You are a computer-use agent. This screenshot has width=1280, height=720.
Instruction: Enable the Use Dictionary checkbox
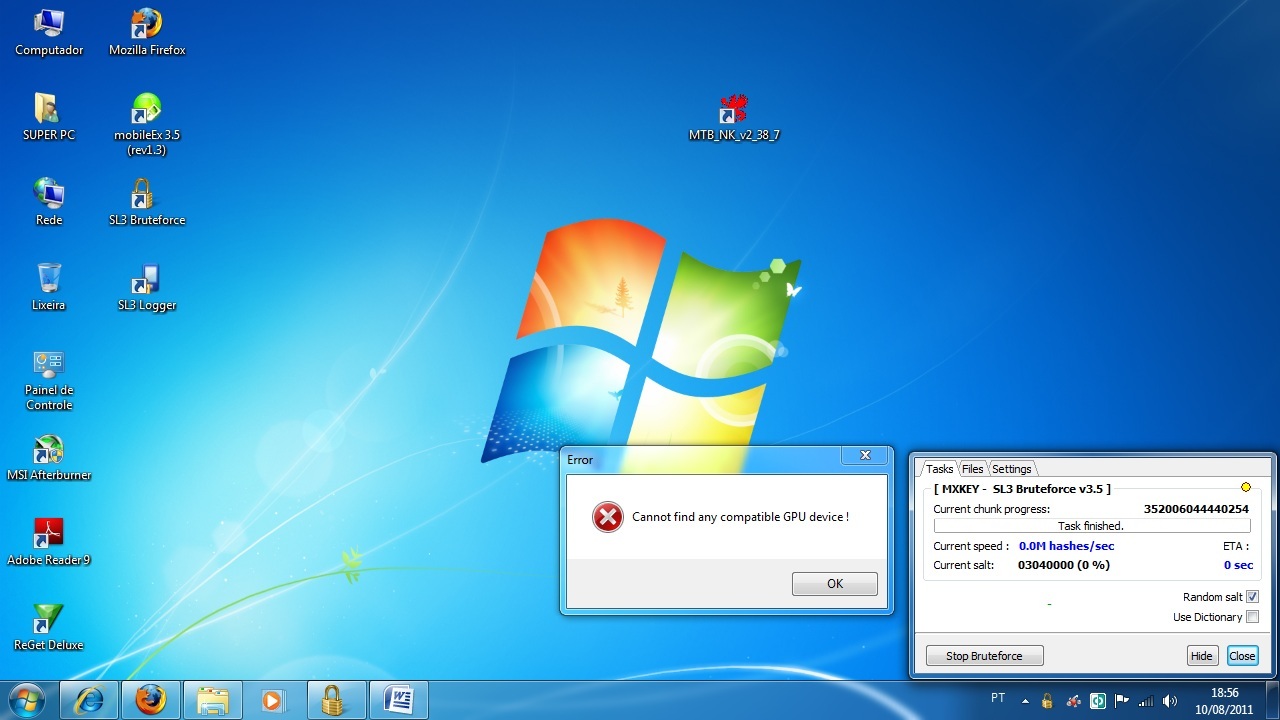tap(1252, 617)
